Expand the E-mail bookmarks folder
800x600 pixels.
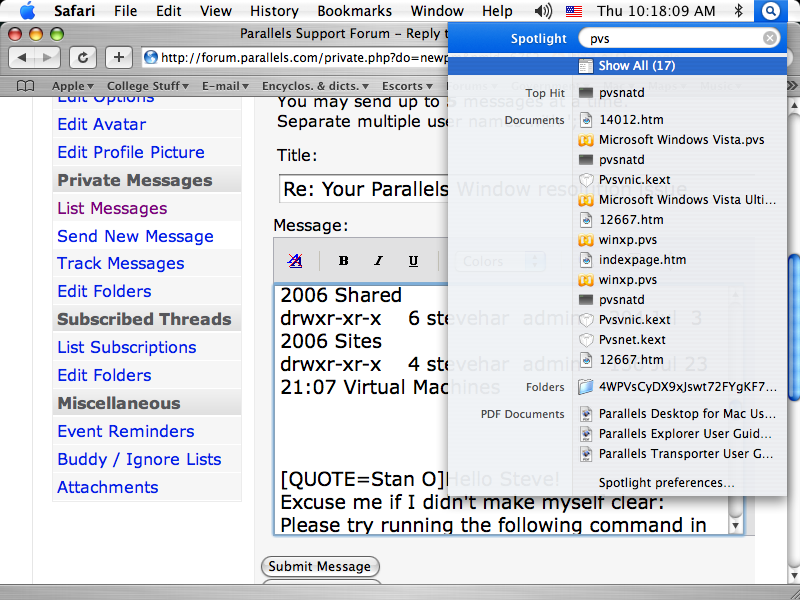coord(225,86)
